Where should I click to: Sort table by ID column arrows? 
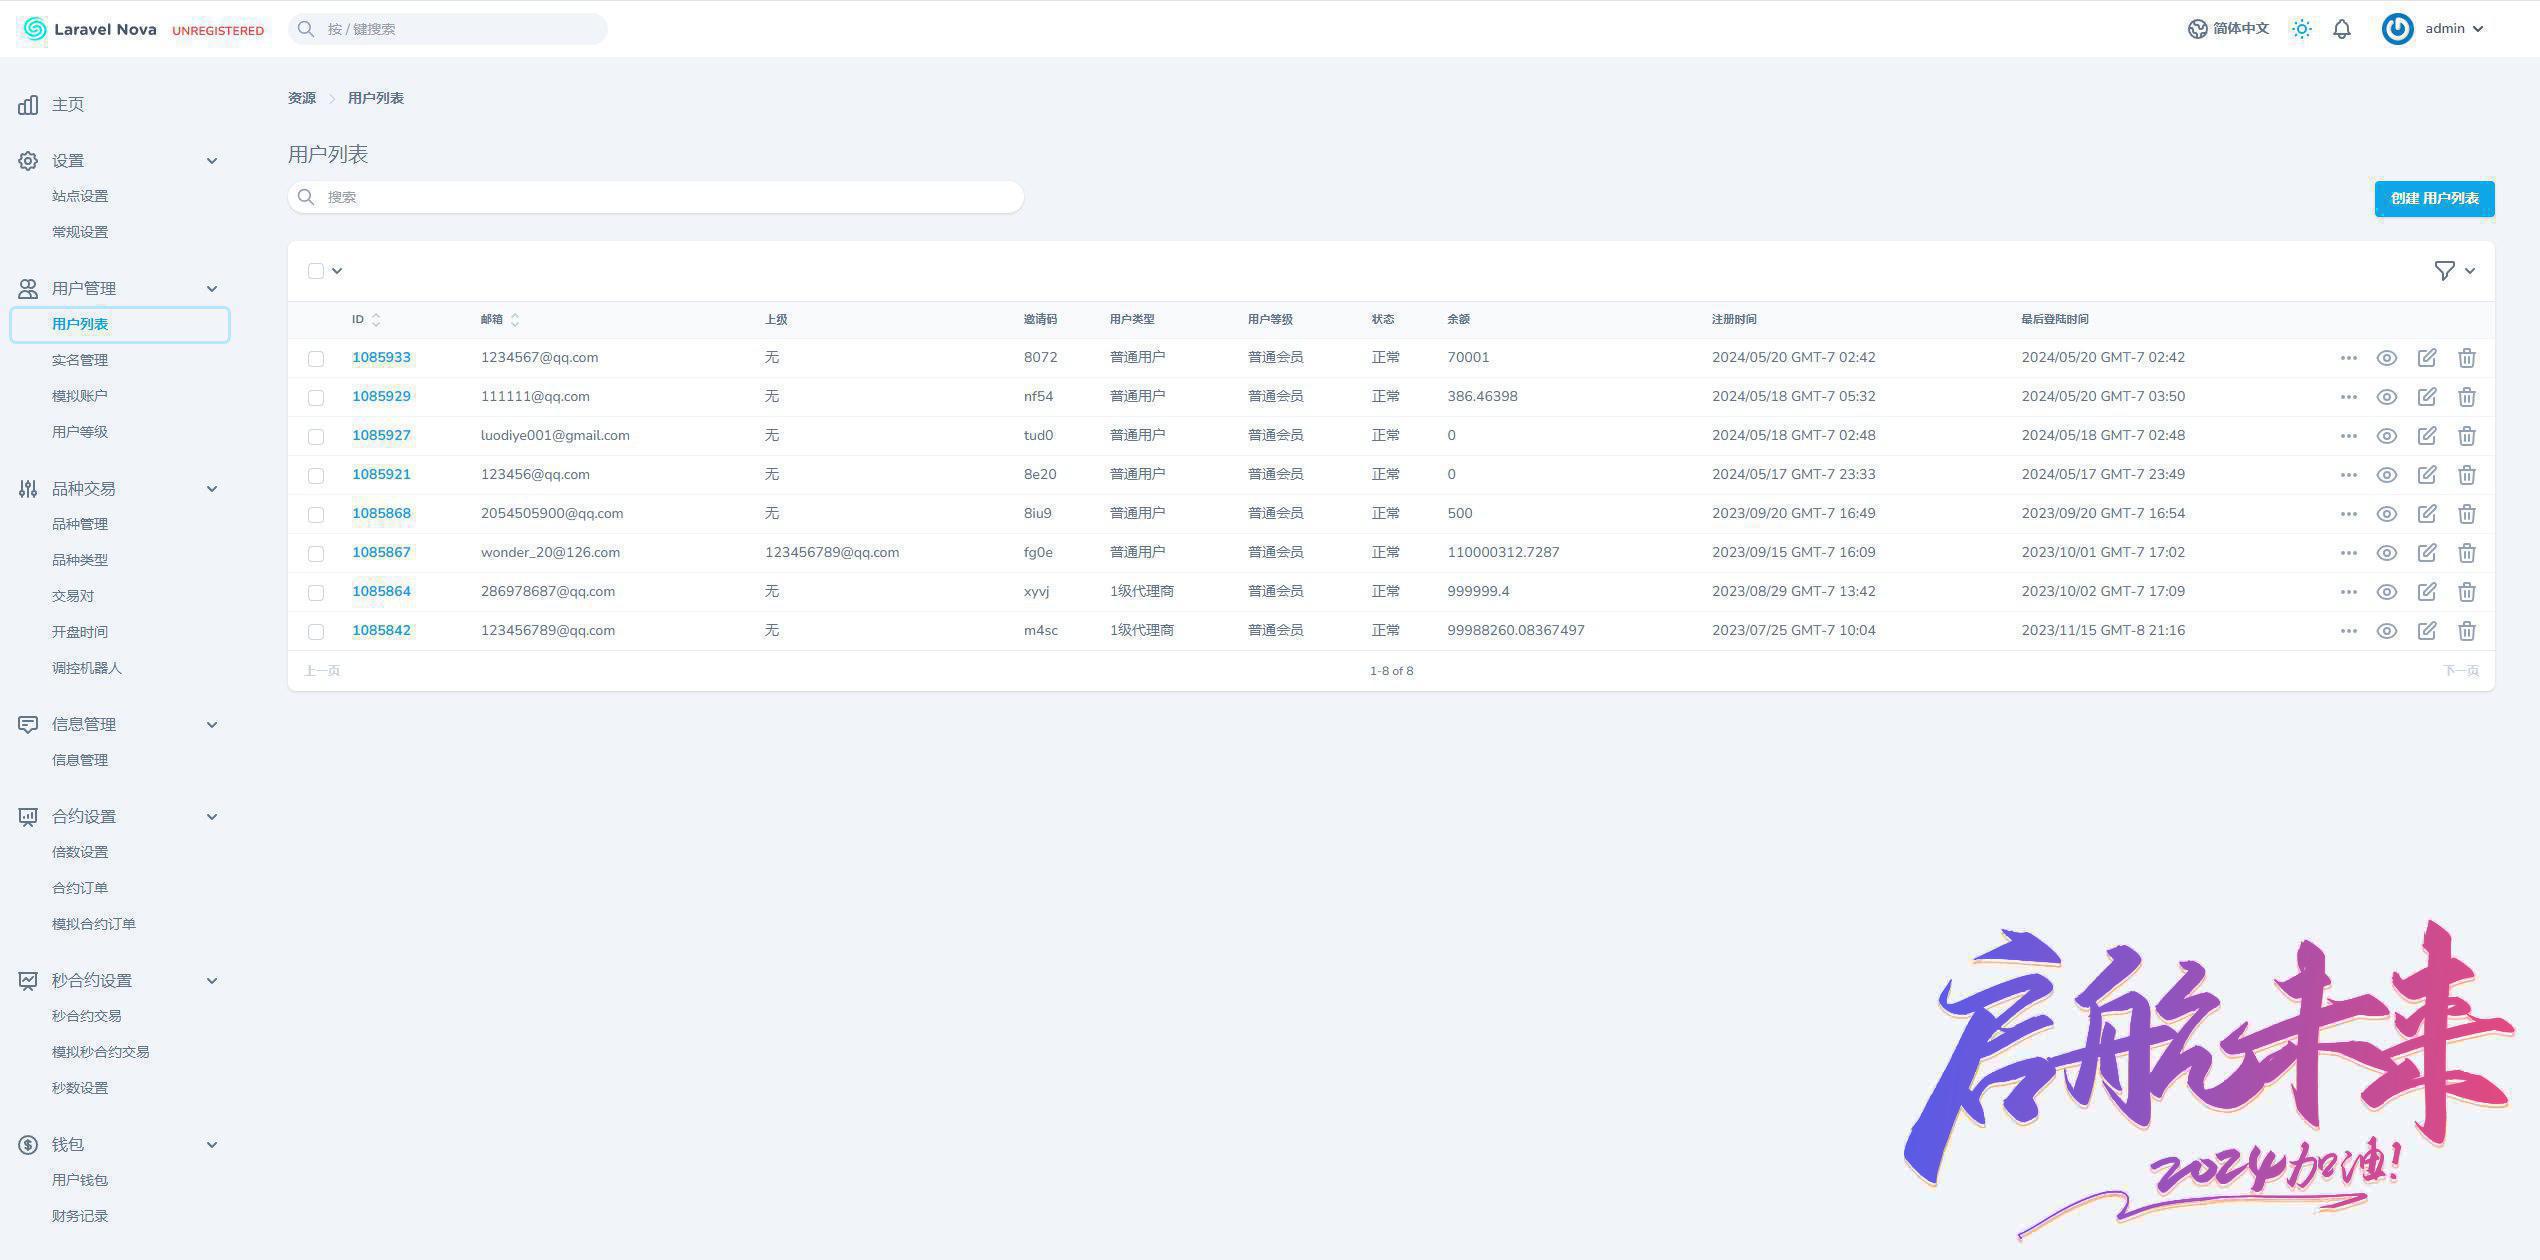coord(376,320)
